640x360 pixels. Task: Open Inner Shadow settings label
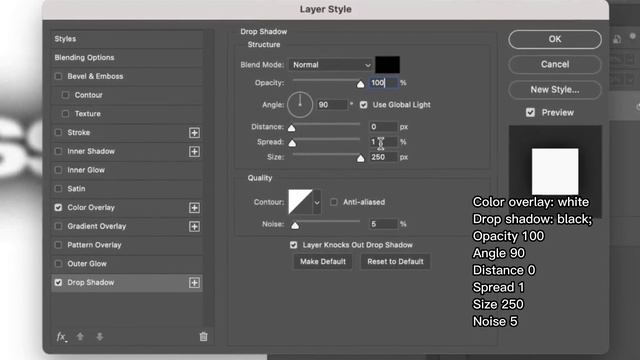[x=91, y=151]
